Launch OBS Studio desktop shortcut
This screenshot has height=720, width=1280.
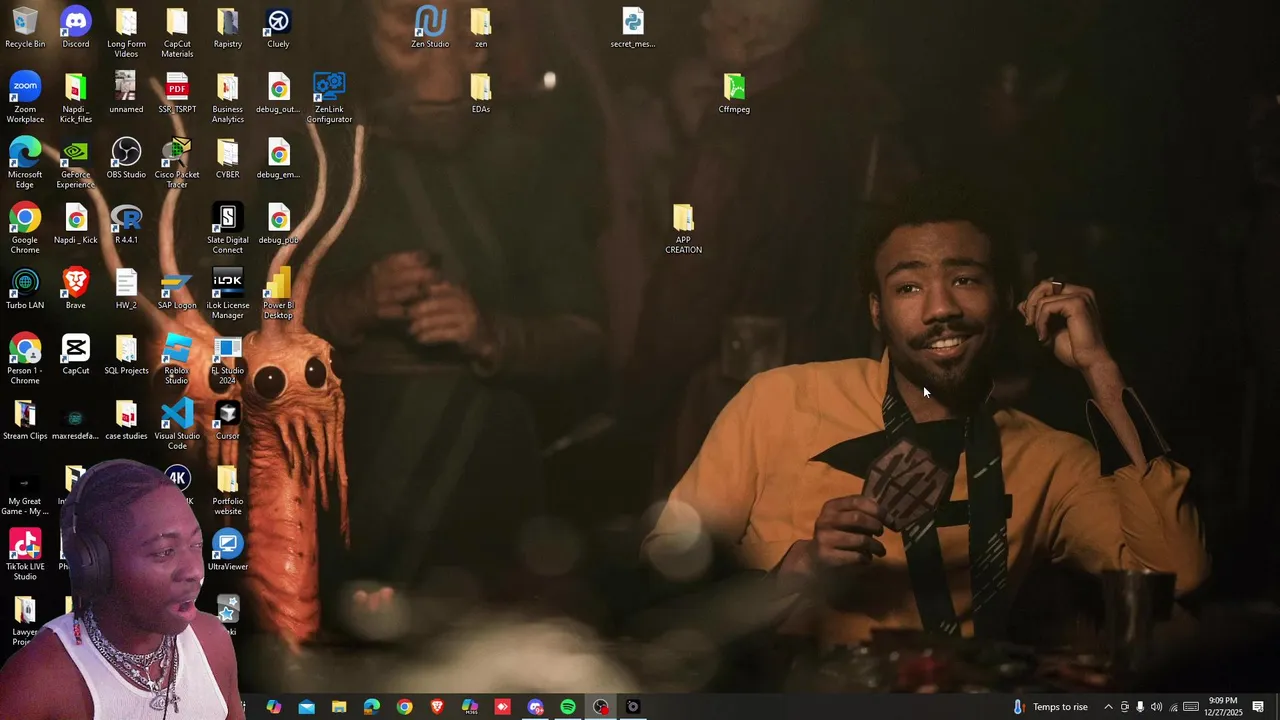tap(126, 158)
